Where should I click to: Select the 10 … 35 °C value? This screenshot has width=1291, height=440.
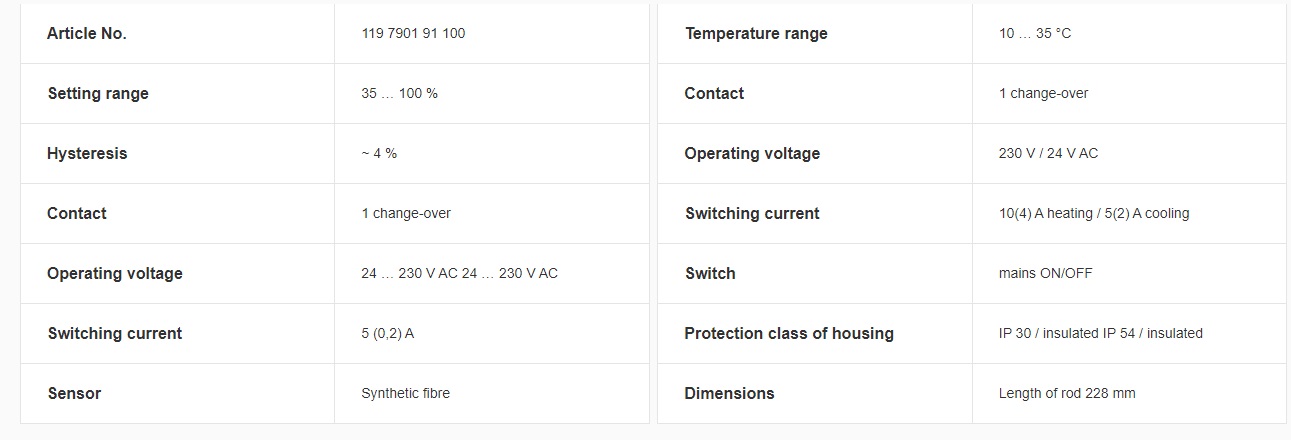[1035, 33]
